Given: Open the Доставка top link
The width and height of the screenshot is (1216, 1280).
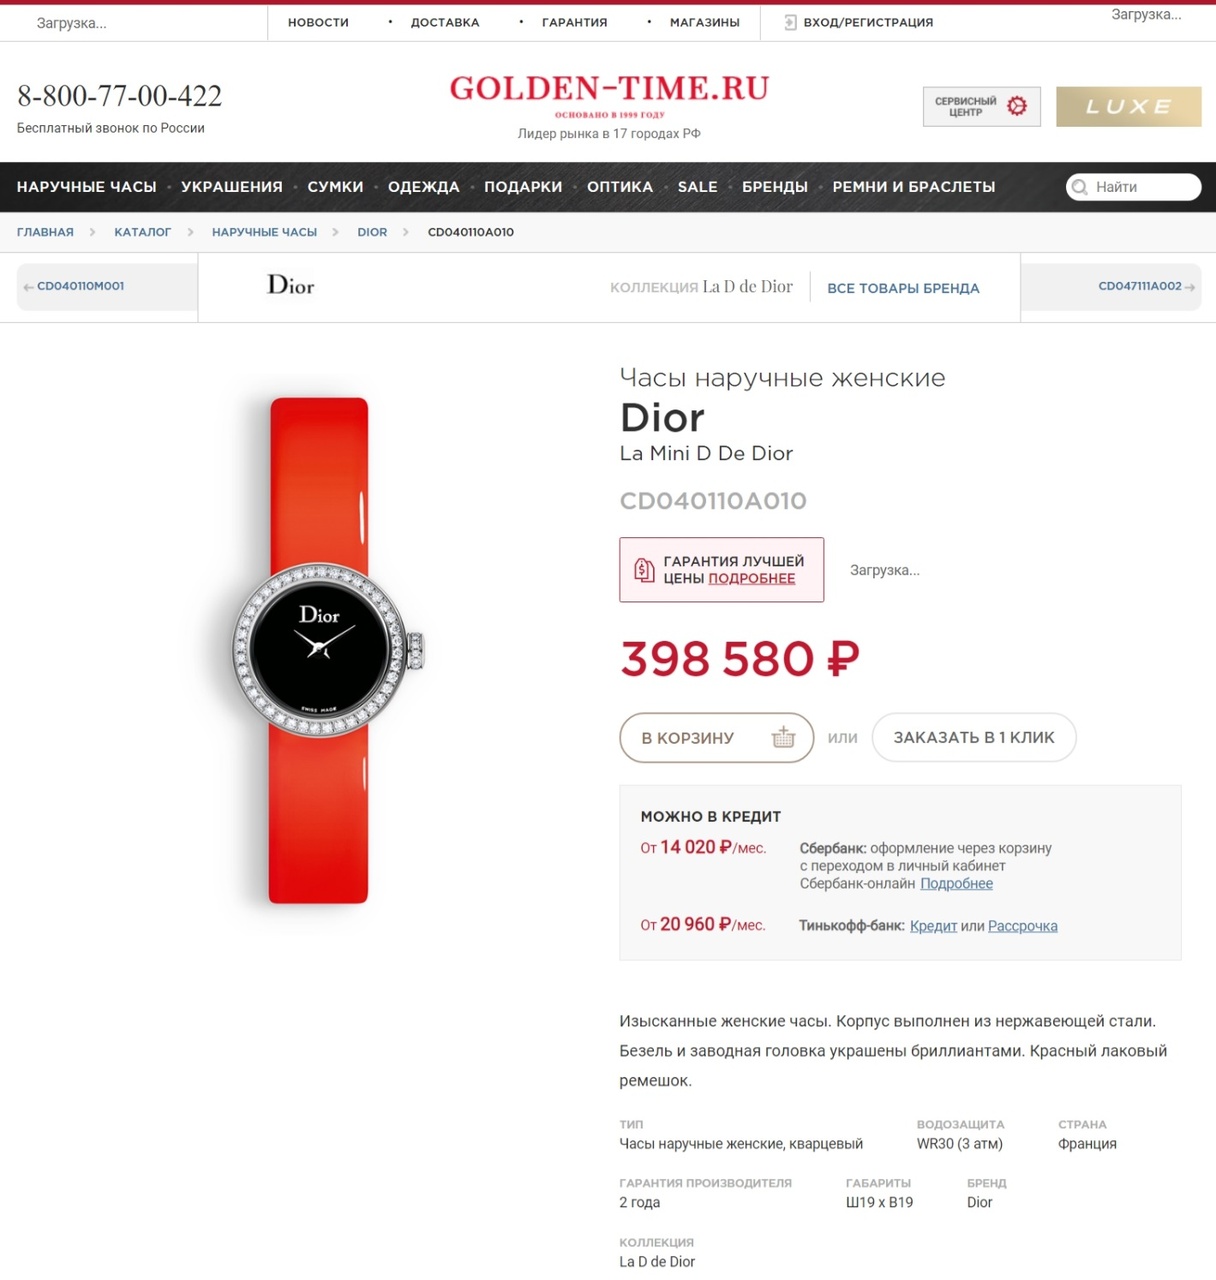Looking at the screenshot, I should 445,22.
